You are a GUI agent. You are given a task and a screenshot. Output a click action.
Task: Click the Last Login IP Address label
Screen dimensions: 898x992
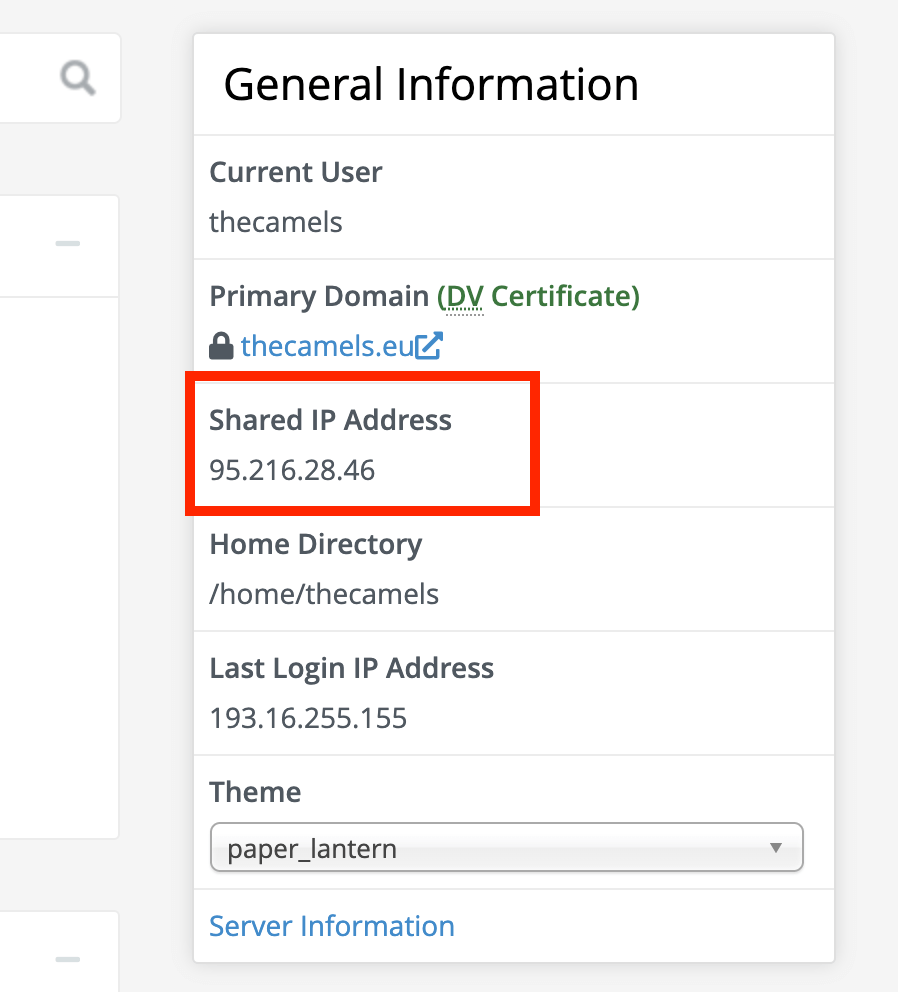click(351, 668)
